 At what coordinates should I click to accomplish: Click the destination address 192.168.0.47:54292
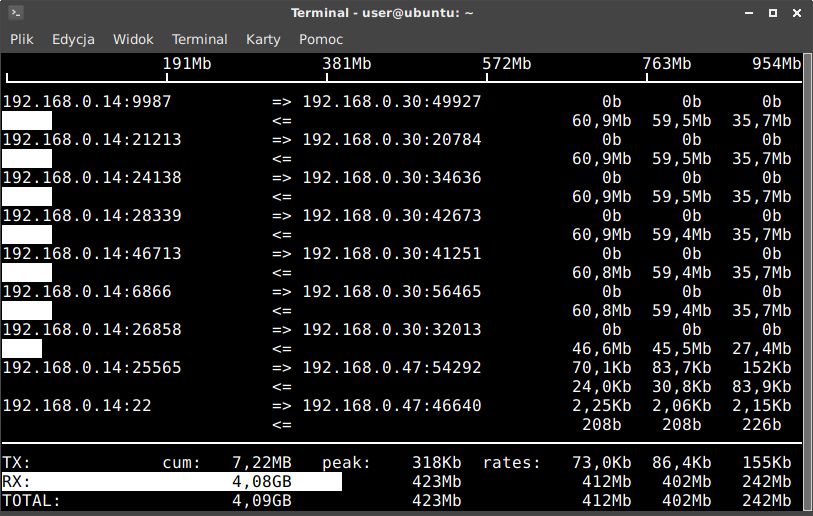(x=392, y=368)
